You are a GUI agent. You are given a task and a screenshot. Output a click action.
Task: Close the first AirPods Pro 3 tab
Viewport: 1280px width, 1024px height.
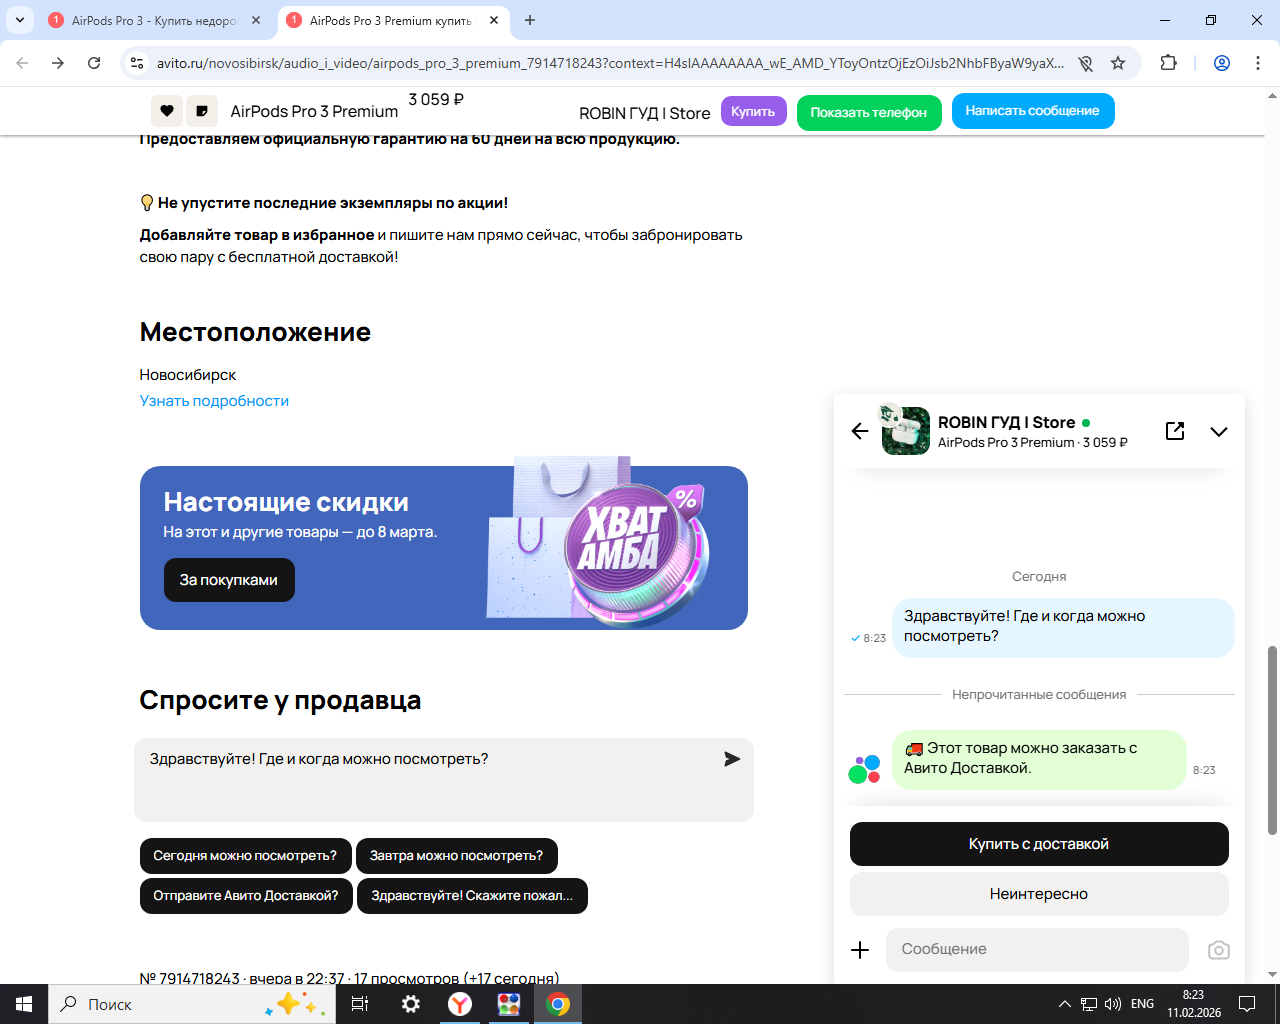[x=255, y=20]
